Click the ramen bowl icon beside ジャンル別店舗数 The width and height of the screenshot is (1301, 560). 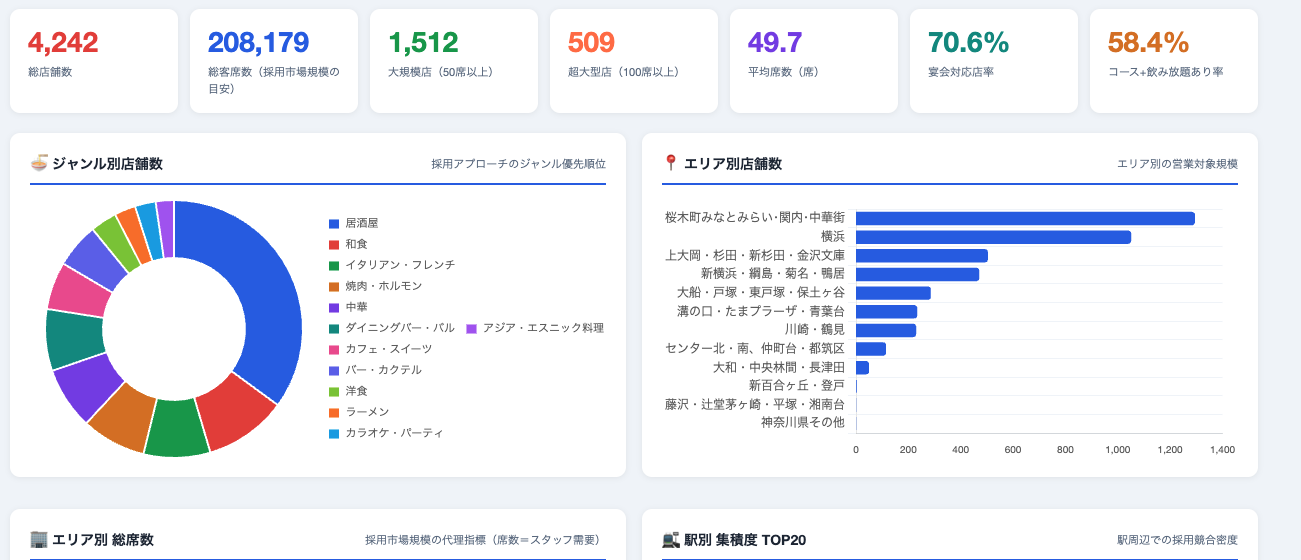[39, 163]
